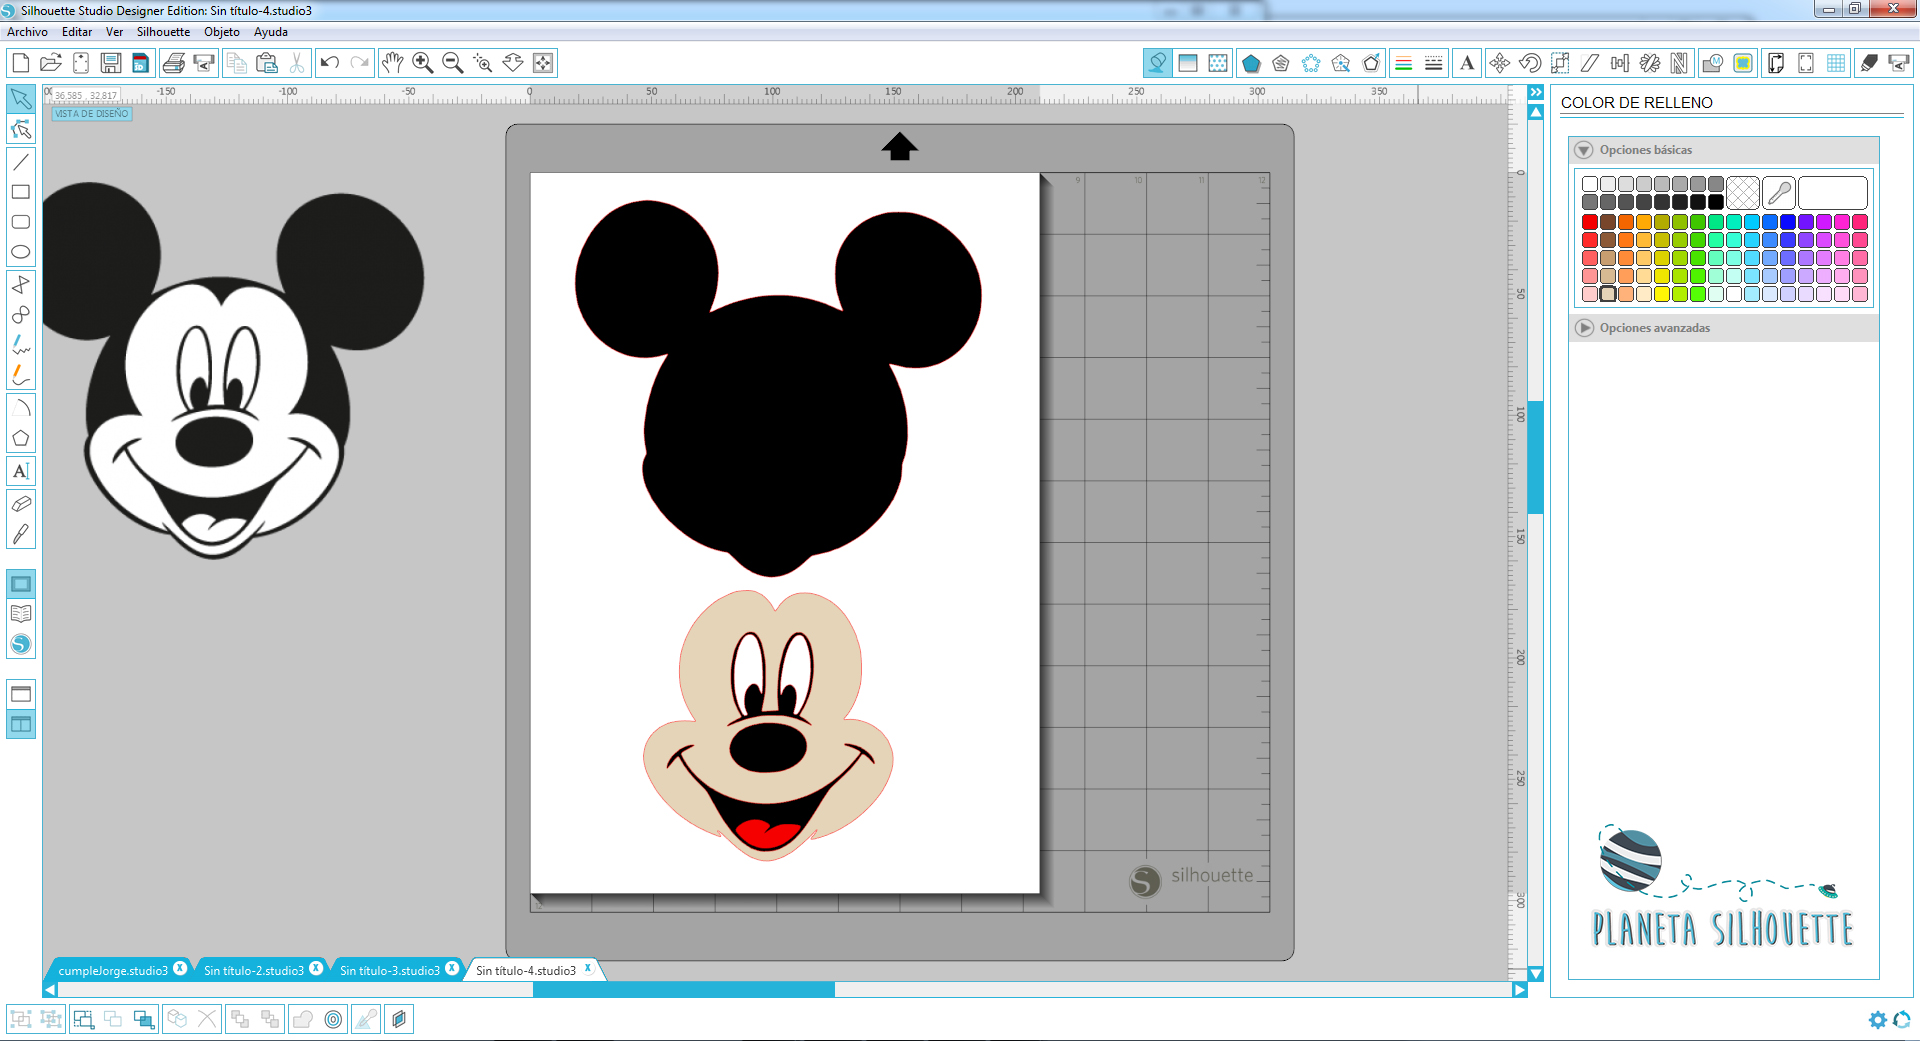
Task: Select the Draw an Arc tool
Action: coord(21,408)
